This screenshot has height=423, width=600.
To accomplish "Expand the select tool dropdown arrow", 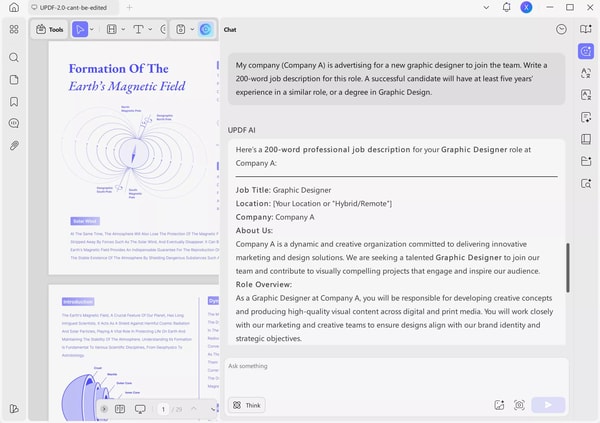I will 92,29.
